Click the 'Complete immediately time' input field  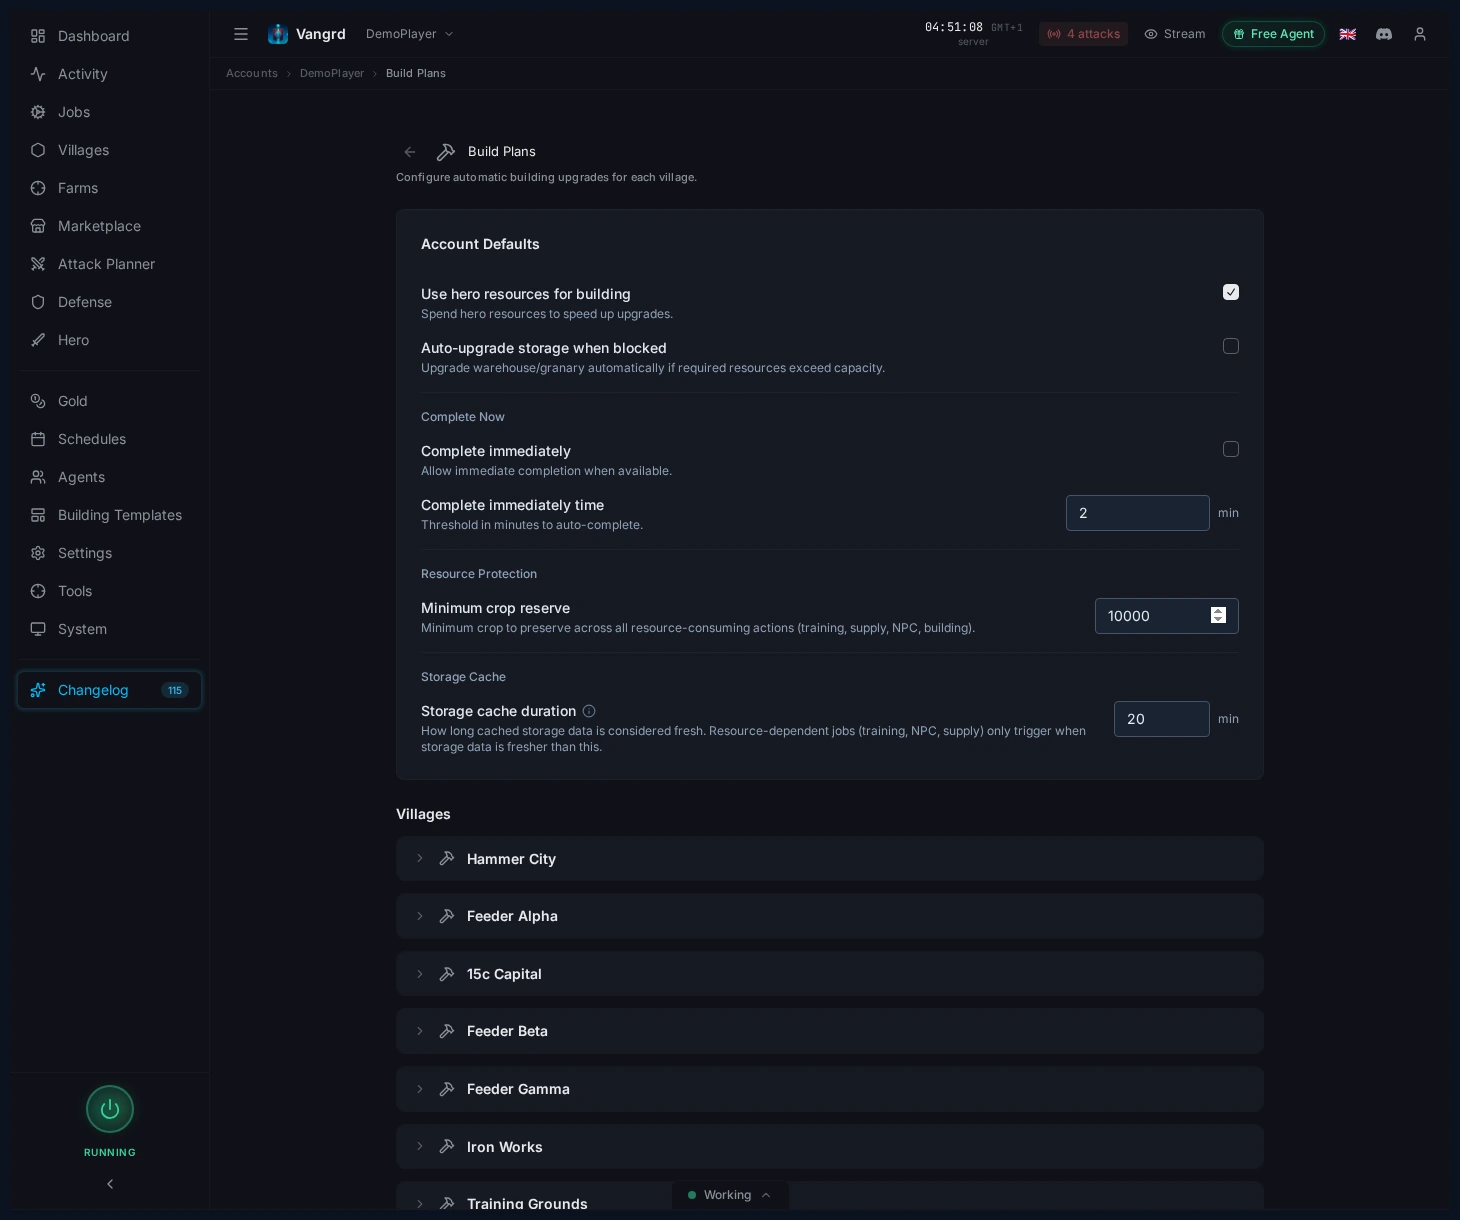(1138, 513)
